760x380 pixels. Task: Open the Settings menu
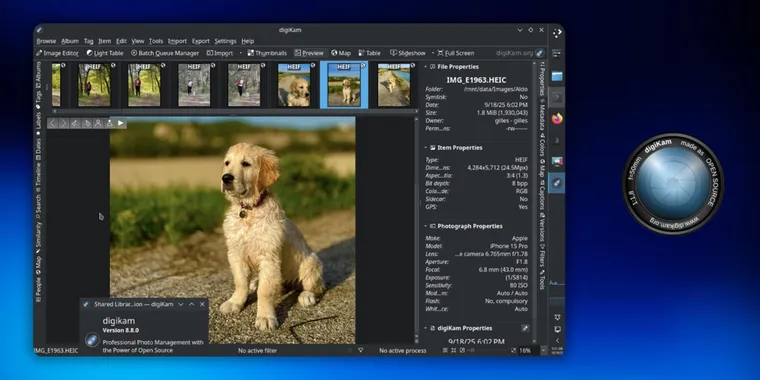pyautogui.click(x=225, y=41)
